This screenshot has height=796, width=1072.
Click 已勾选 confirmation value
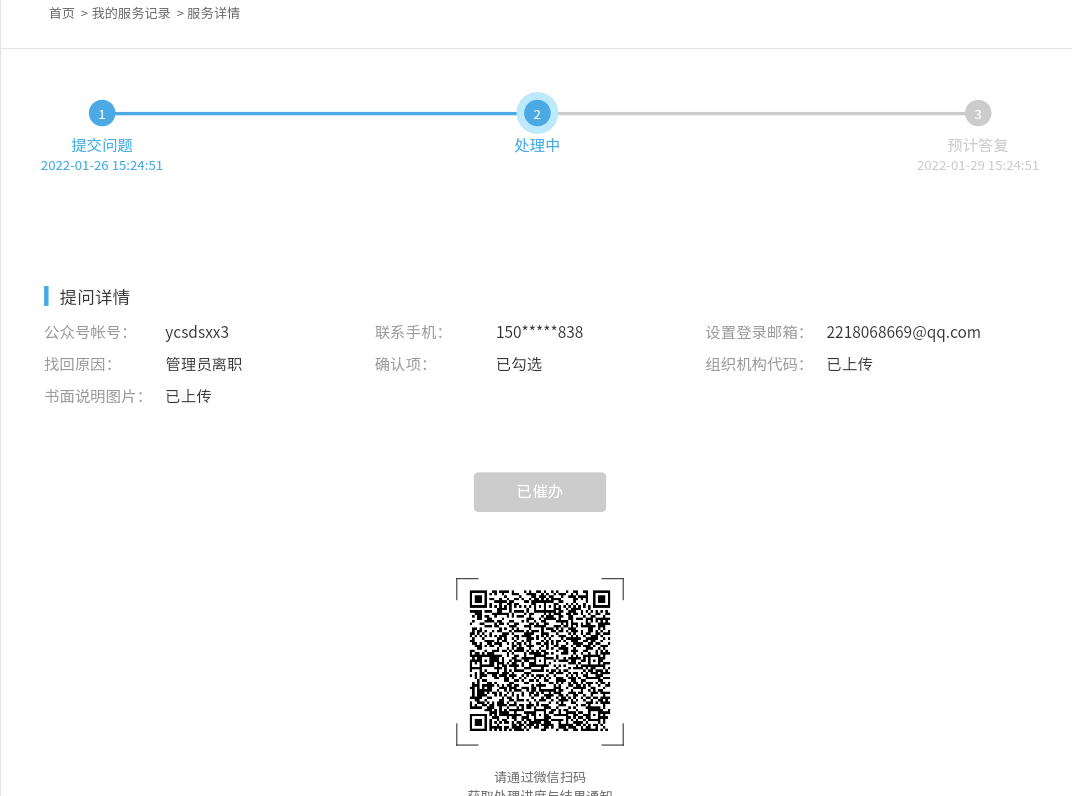tap(519, 364)
